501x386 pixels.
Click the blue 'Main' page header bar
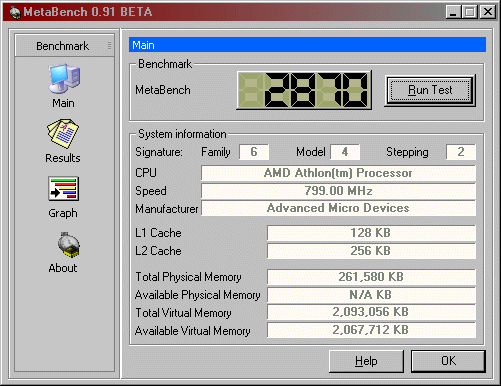307,45
